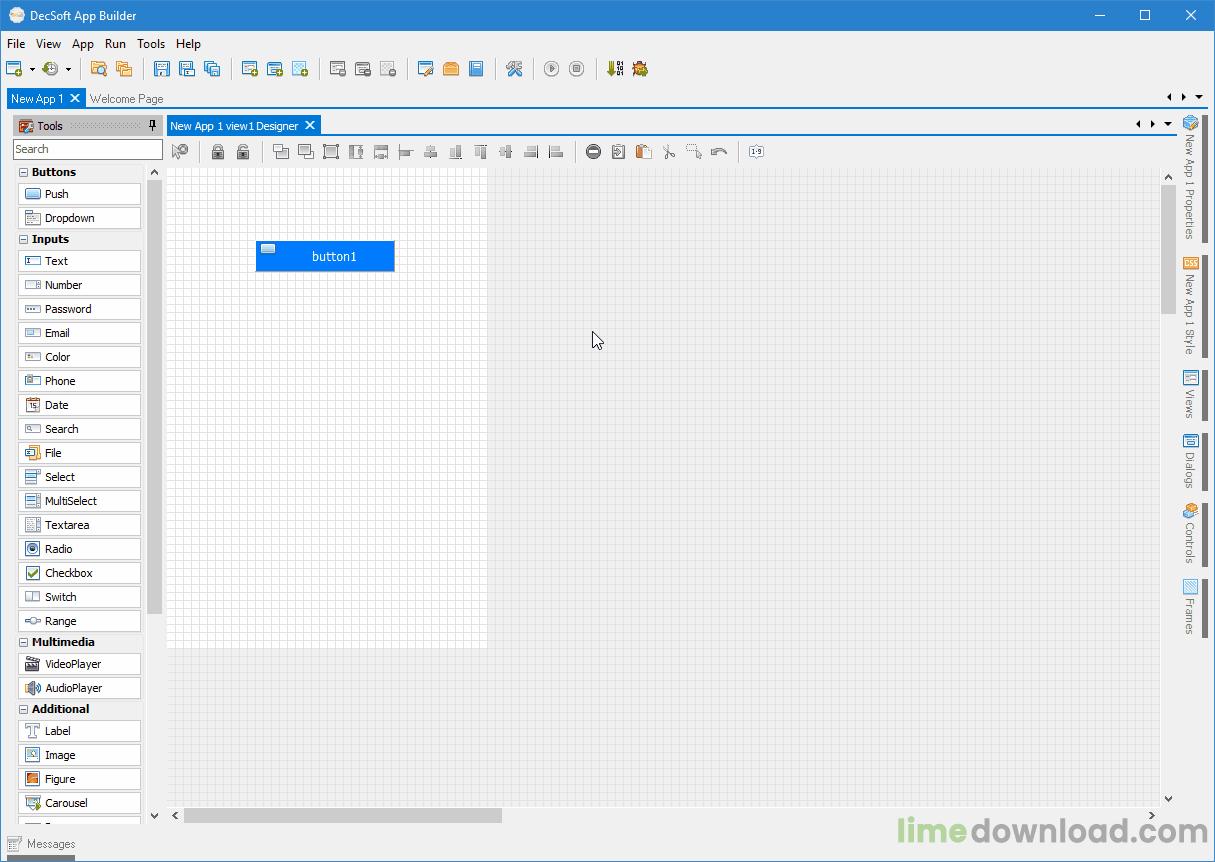This screenshot has height=862, width=1215.
Task: Open the tab order editor (1-9 icon)
Action: [x=756, y=151]
